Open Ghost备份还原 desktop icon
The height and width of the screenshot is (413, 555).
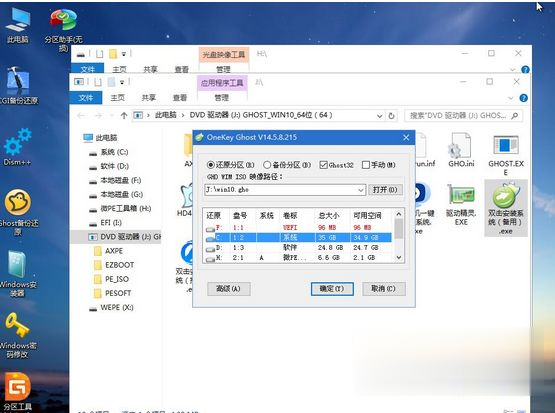[x=18, y=212]
